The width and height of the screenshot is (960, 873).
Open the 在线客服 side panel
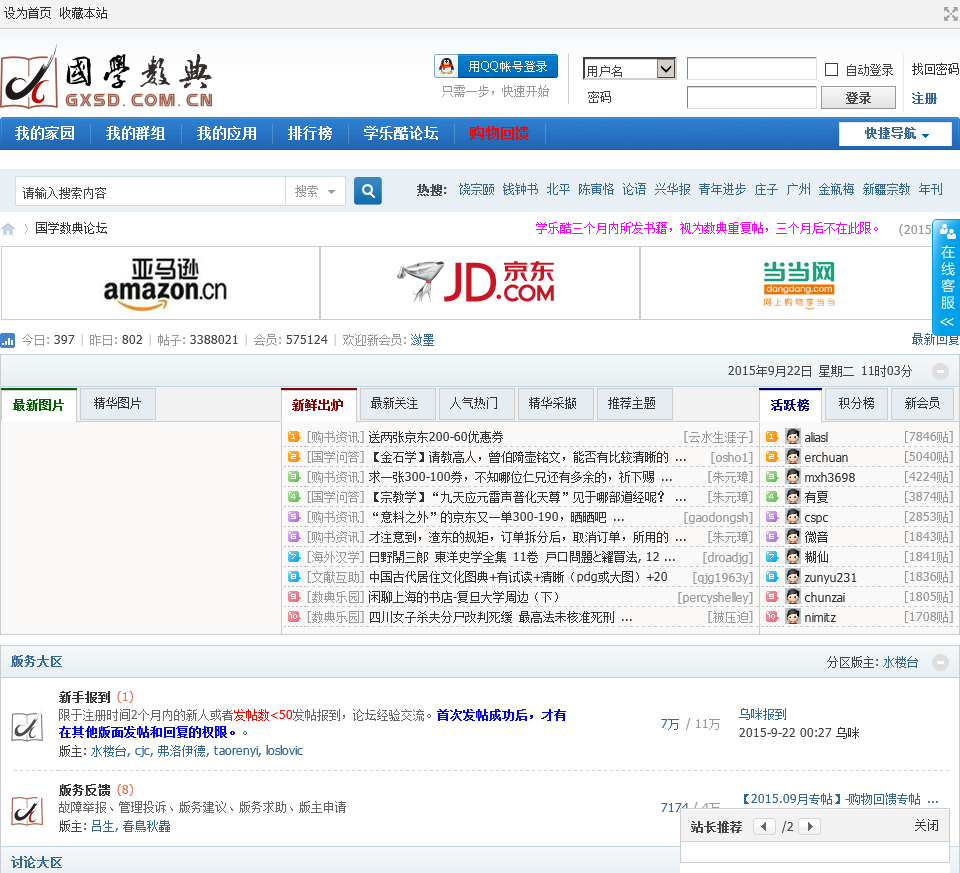click(947, 277)
